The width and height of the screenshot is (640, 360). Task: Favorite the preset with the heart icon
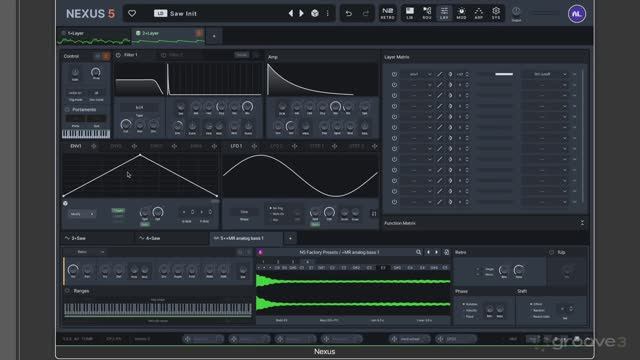(132, 13)
